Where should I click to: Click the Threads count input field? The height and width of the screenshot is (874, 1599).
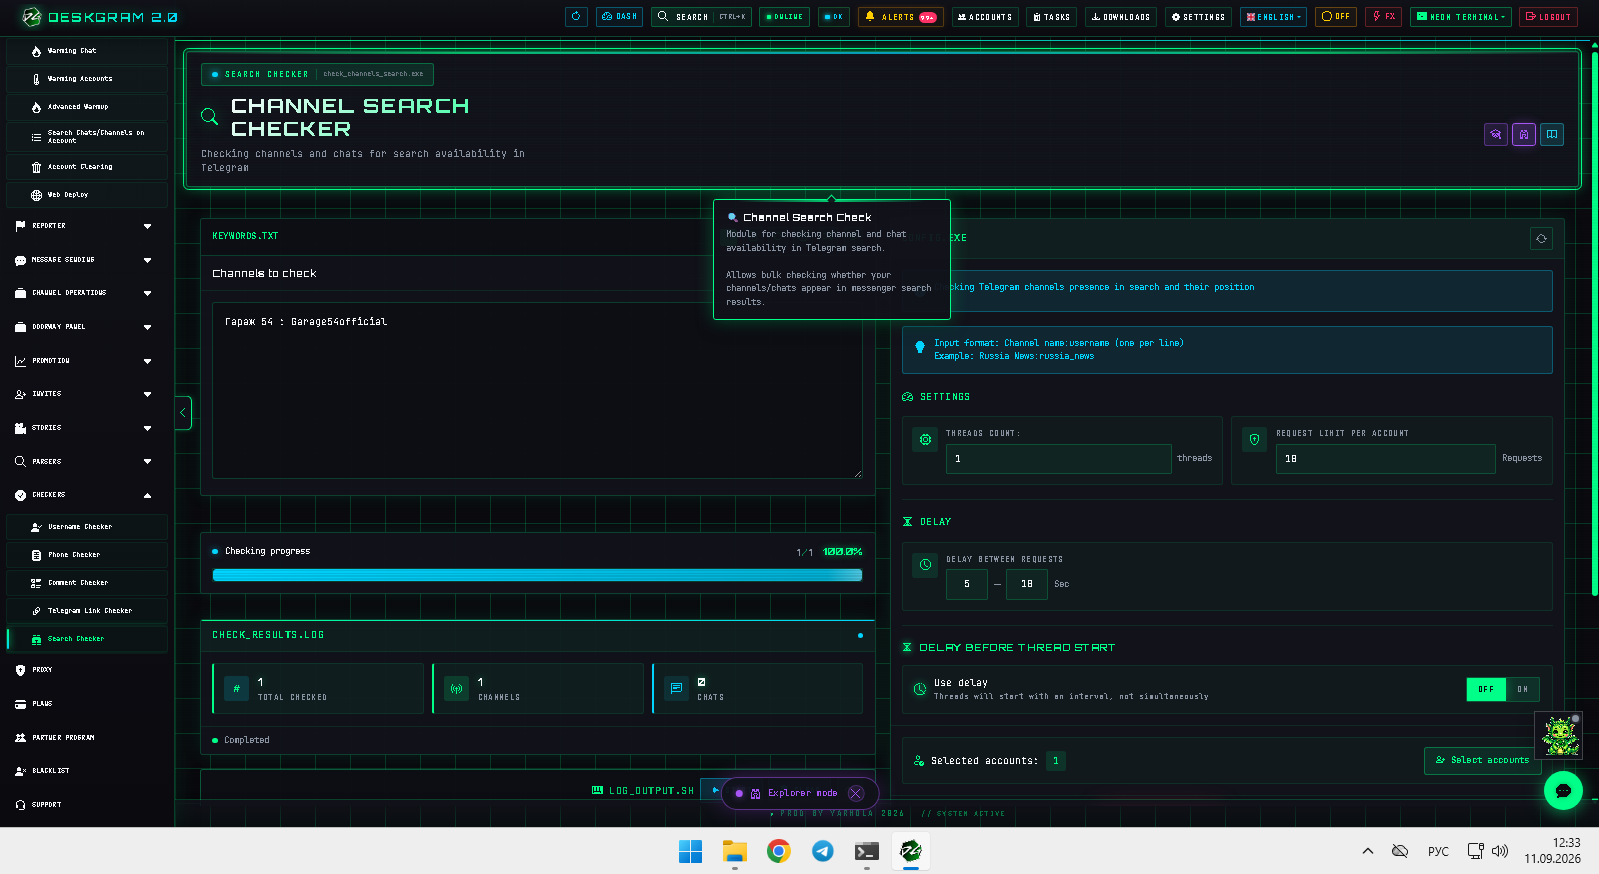pyautogui.click(x=1058, y=459)
